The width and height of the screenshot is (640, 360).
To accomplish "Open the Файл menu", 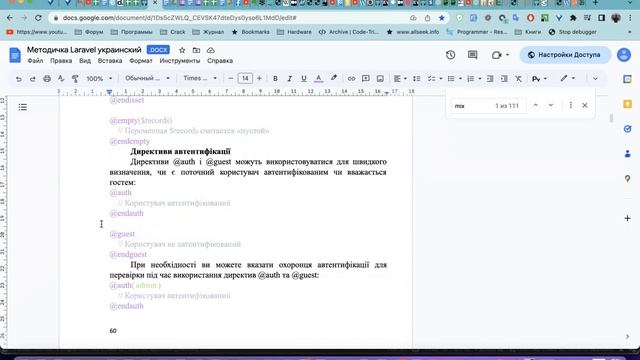I will (35, 61).
